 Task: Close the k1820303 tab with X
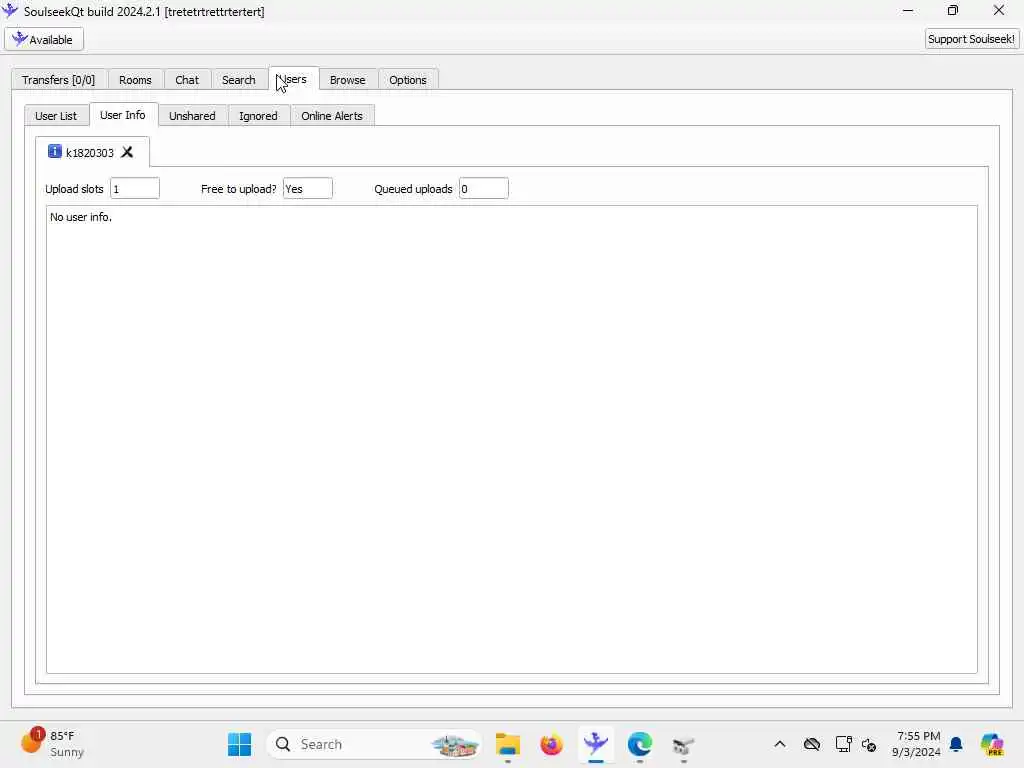point(127,152)
